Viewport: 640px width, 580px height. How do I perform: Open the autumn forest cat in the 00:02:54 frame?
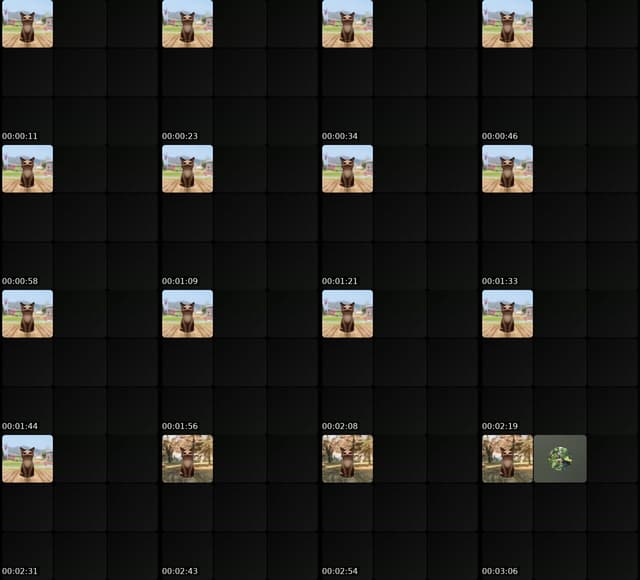click(x=347, y=458)
